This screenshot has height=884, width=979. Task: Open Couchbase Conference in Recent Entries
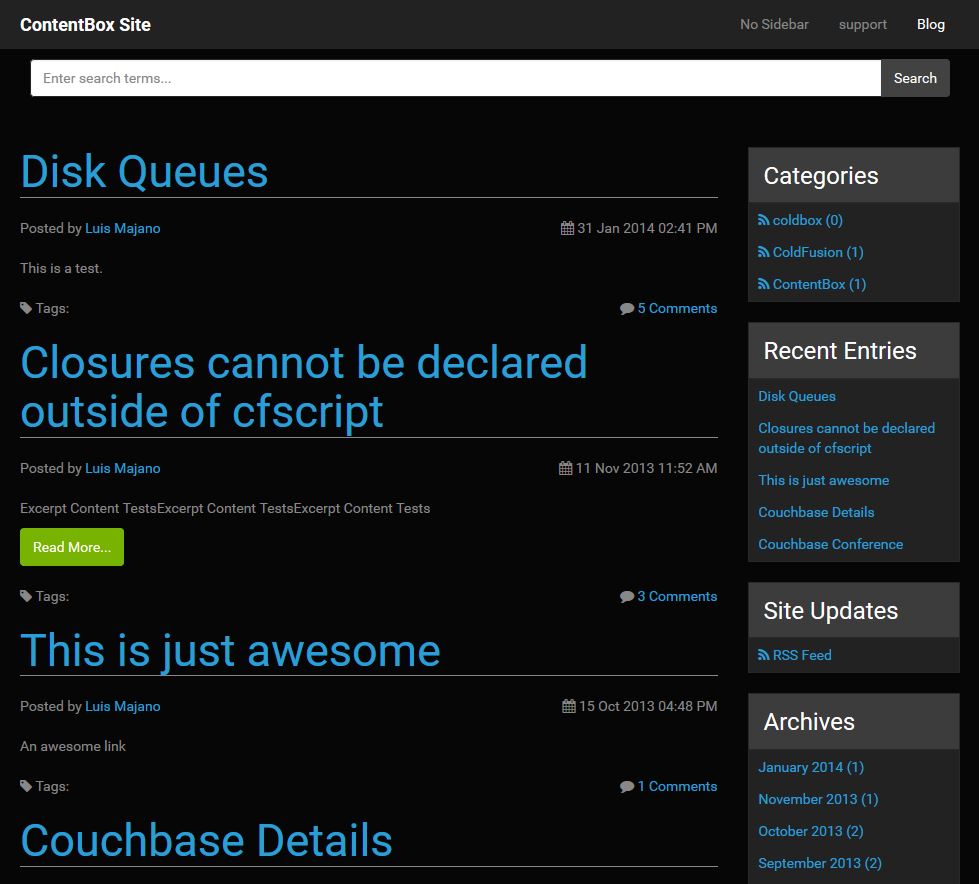830,544
